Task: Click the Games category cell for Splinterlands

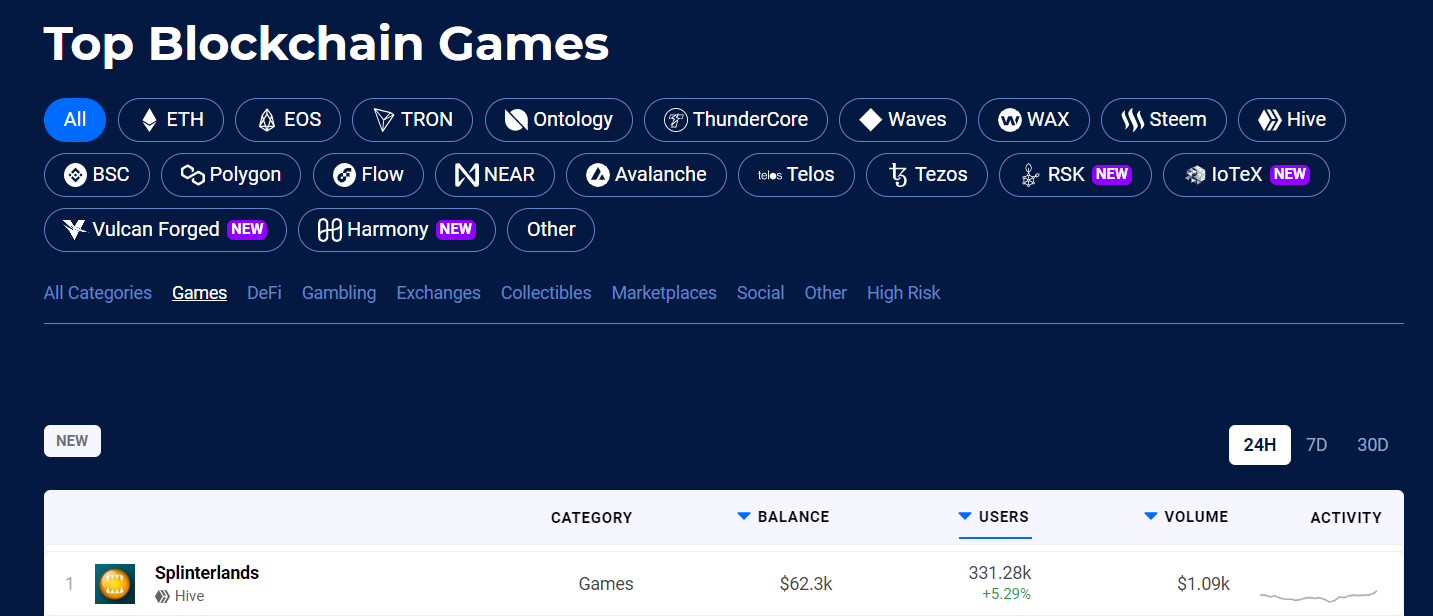Action: (x=606, y=584)
